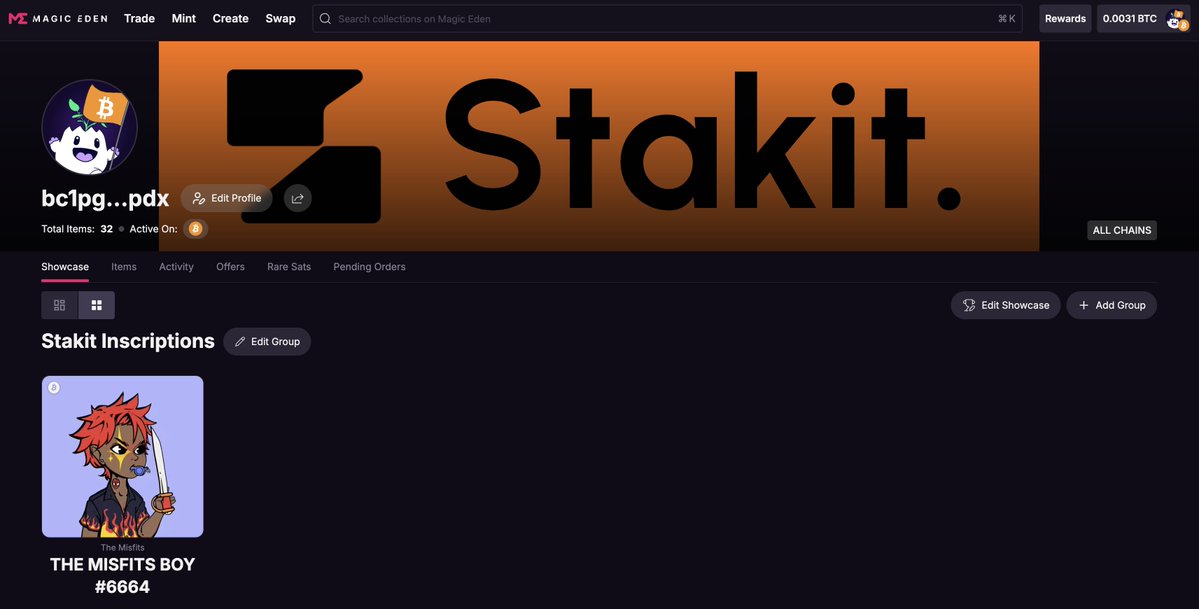
Task: Click the bc1pg...pdx wallet address
Action: click(105, 198)
